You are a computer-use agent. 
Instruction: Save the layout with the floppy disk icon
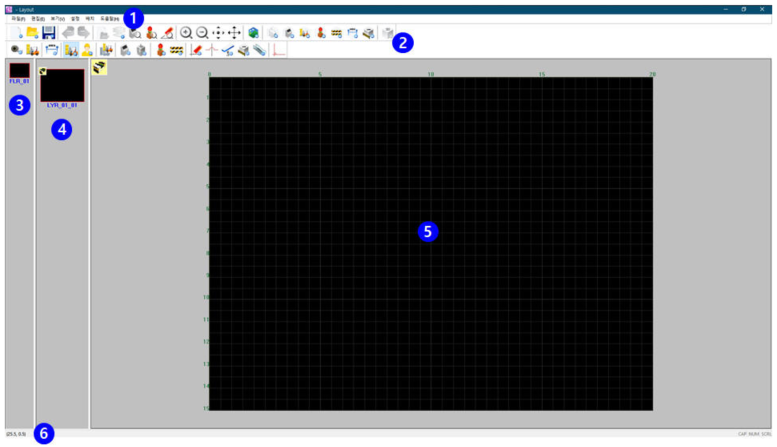pos(48,33)
